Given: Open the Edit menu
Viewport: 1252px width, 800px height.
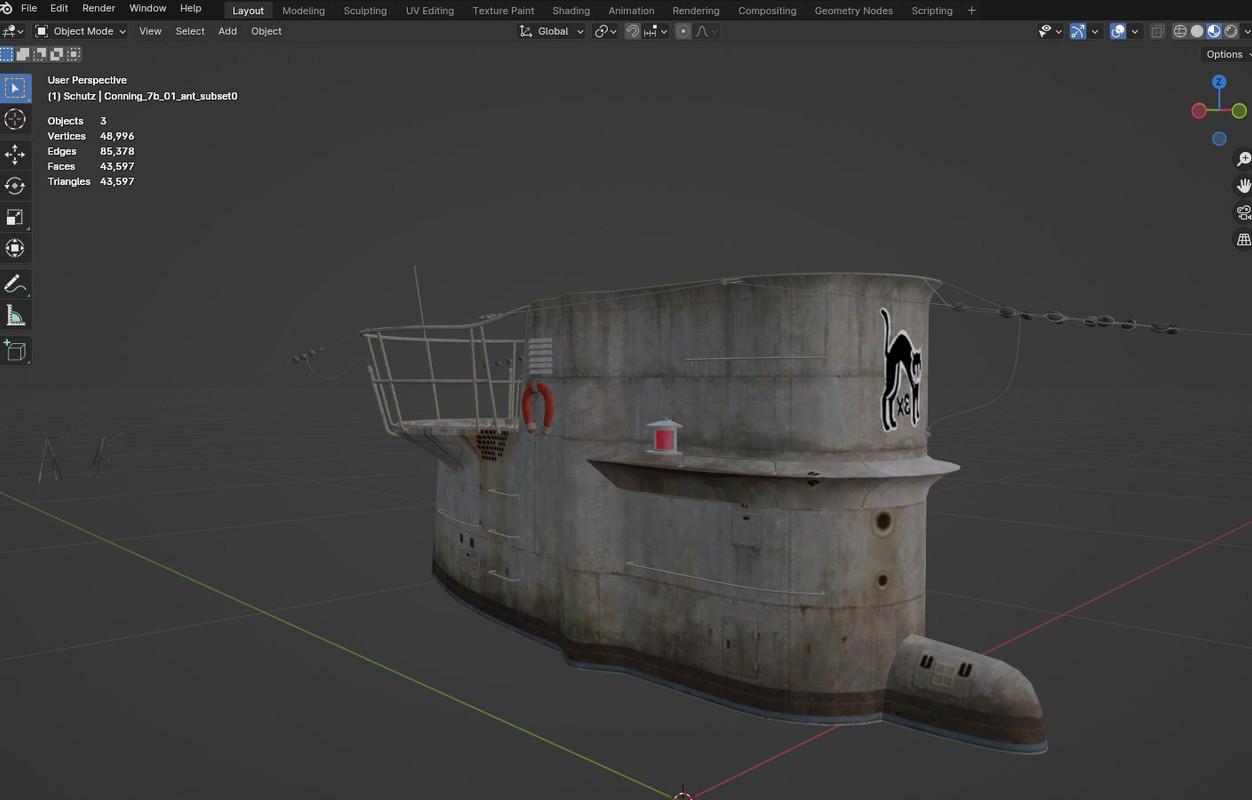Looking at the screenshot, I should coord(59,8).
